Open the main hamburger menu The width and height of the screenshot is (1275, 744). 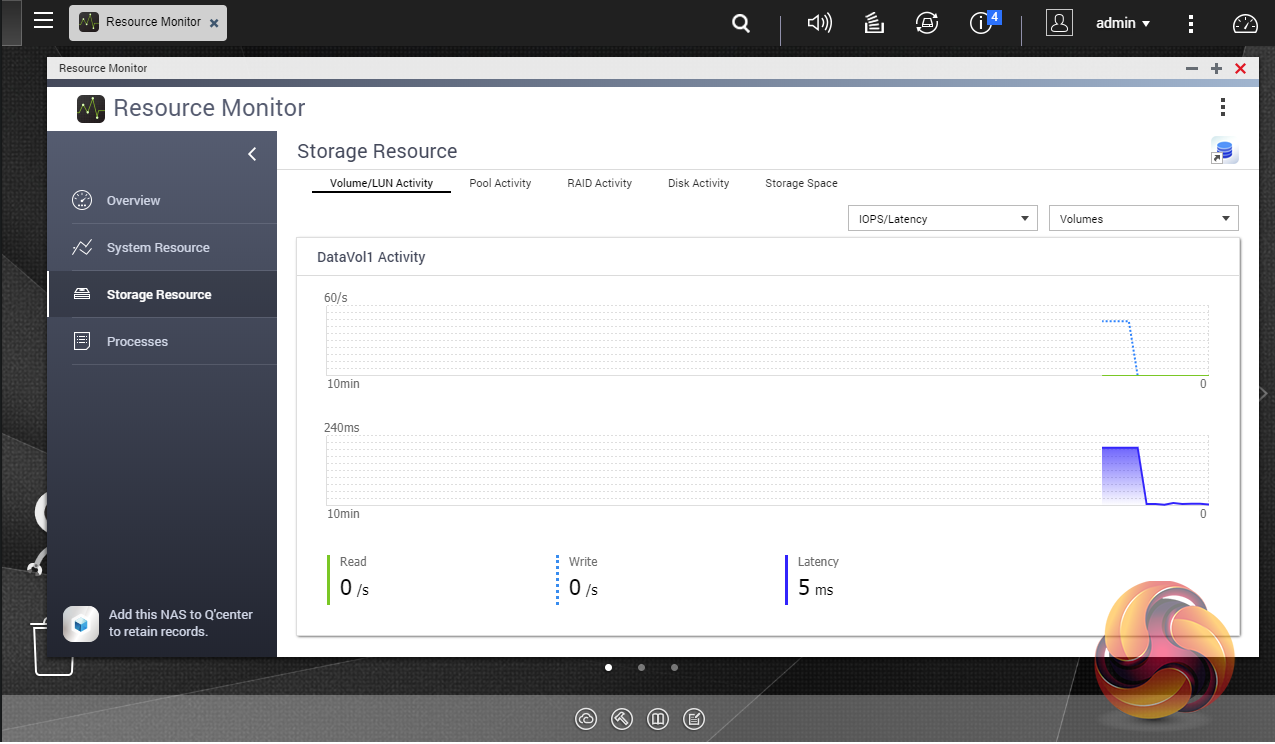click(x=43, y=21)
